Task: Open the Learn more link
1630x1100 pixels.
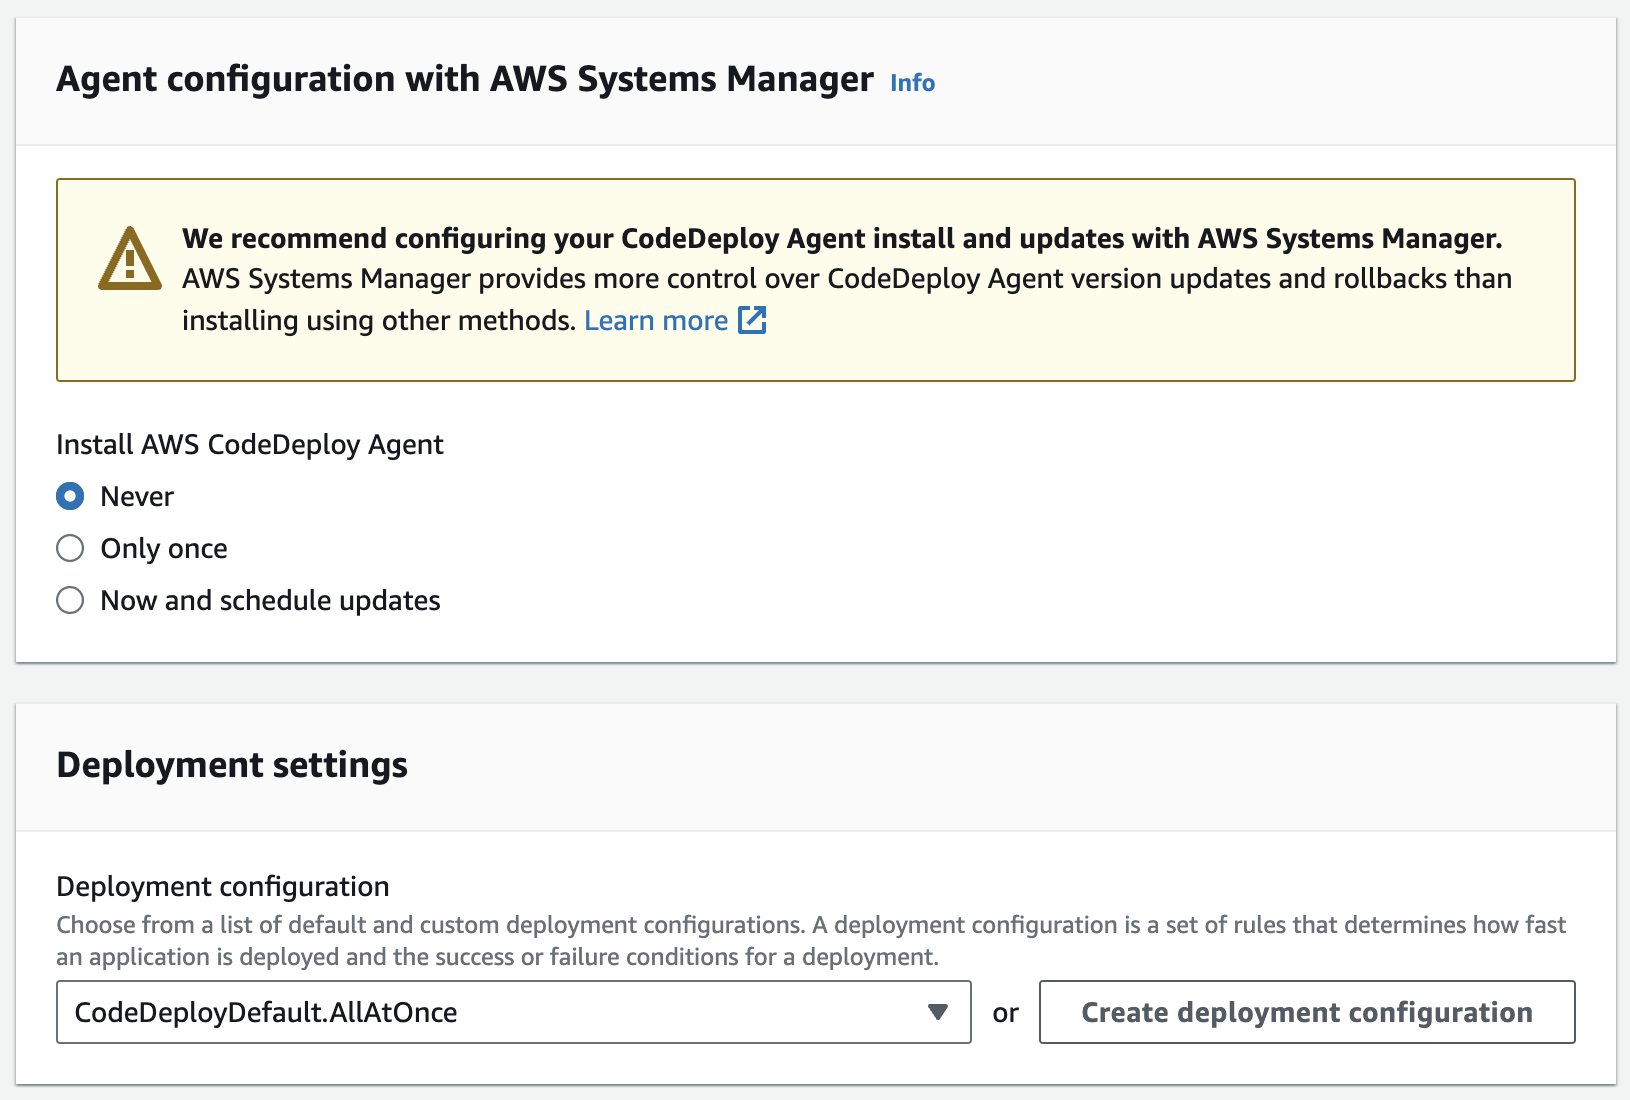Action: (x=656, y=321)
